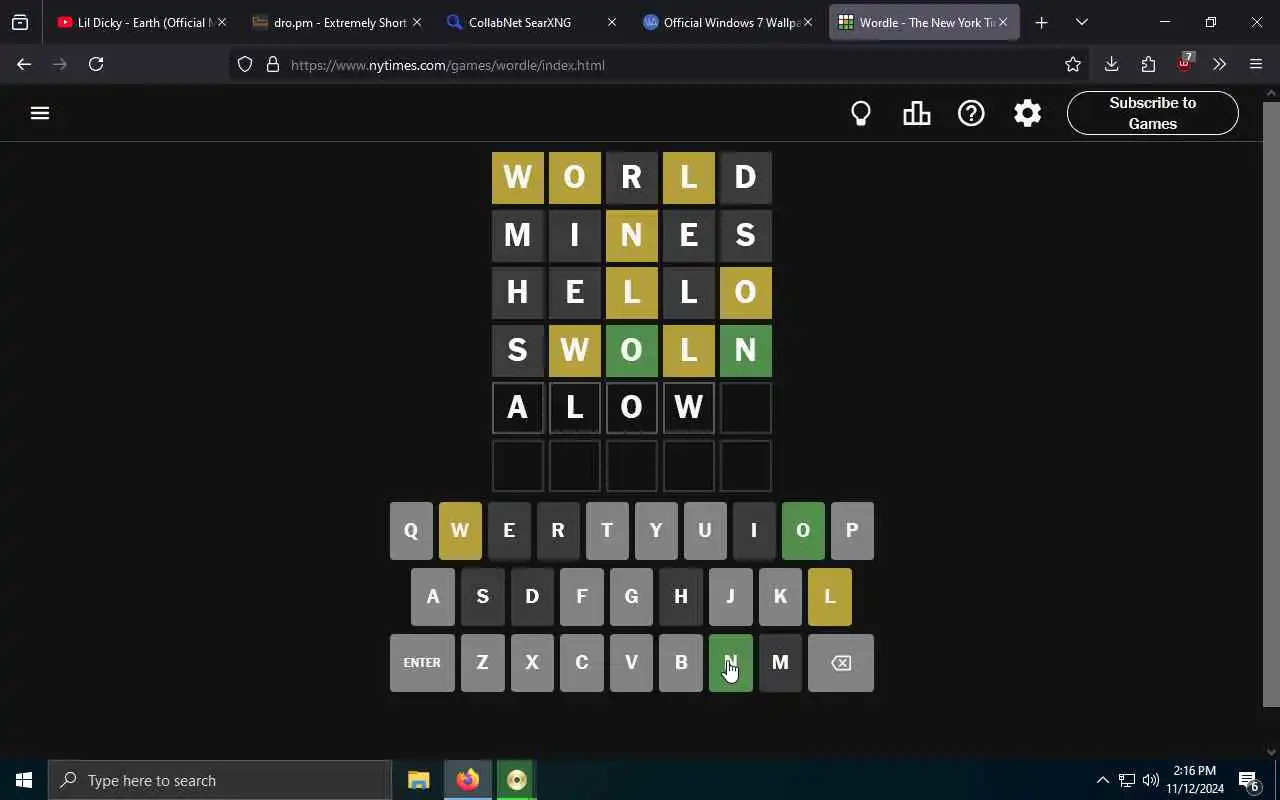1280x800 pixels.
Task: Tap the I key on the on-screen keyboard
Action: pos(754,531)
